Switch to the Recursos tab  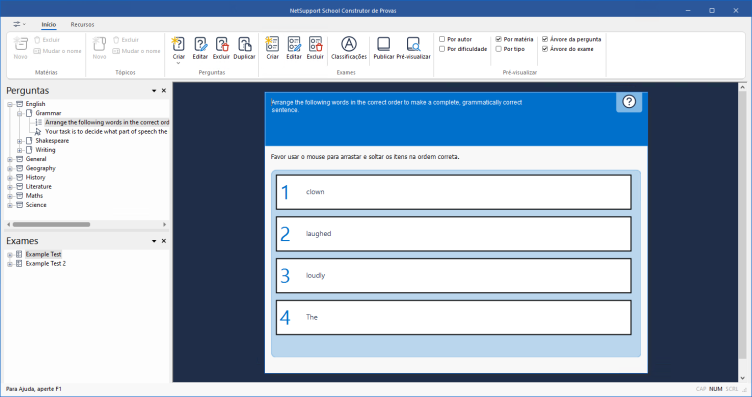pyautogui.click(x=82, y=24)
